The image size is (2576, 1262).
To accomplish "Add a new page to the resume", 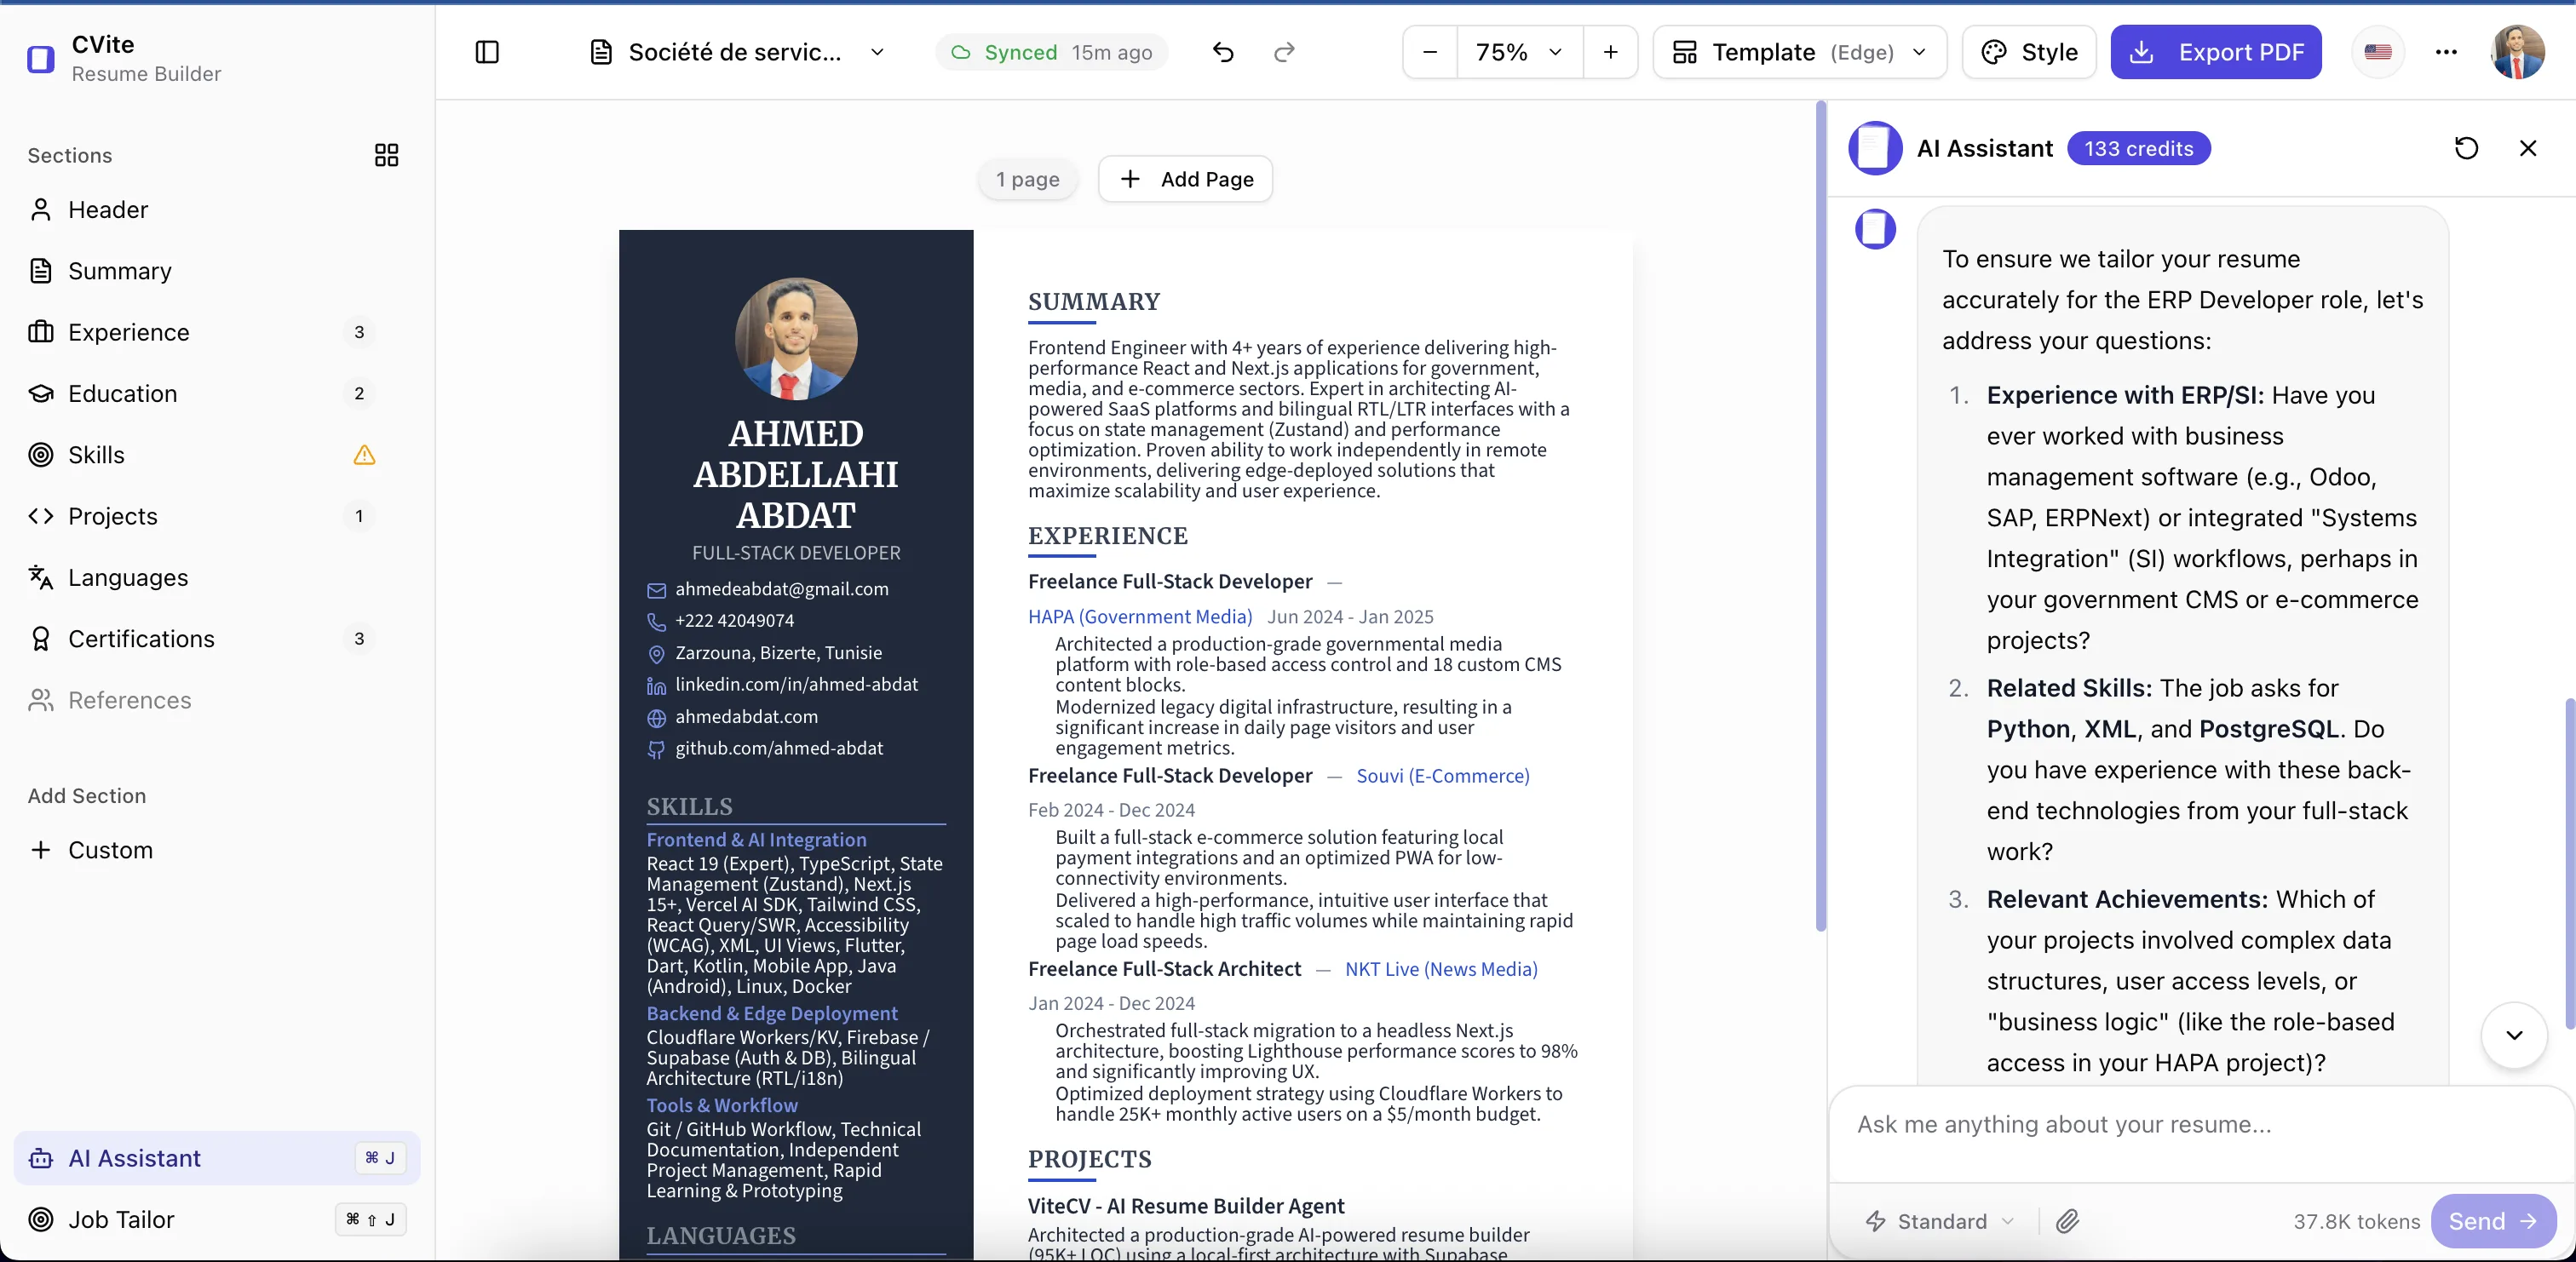I will [x=1185, y=179].
